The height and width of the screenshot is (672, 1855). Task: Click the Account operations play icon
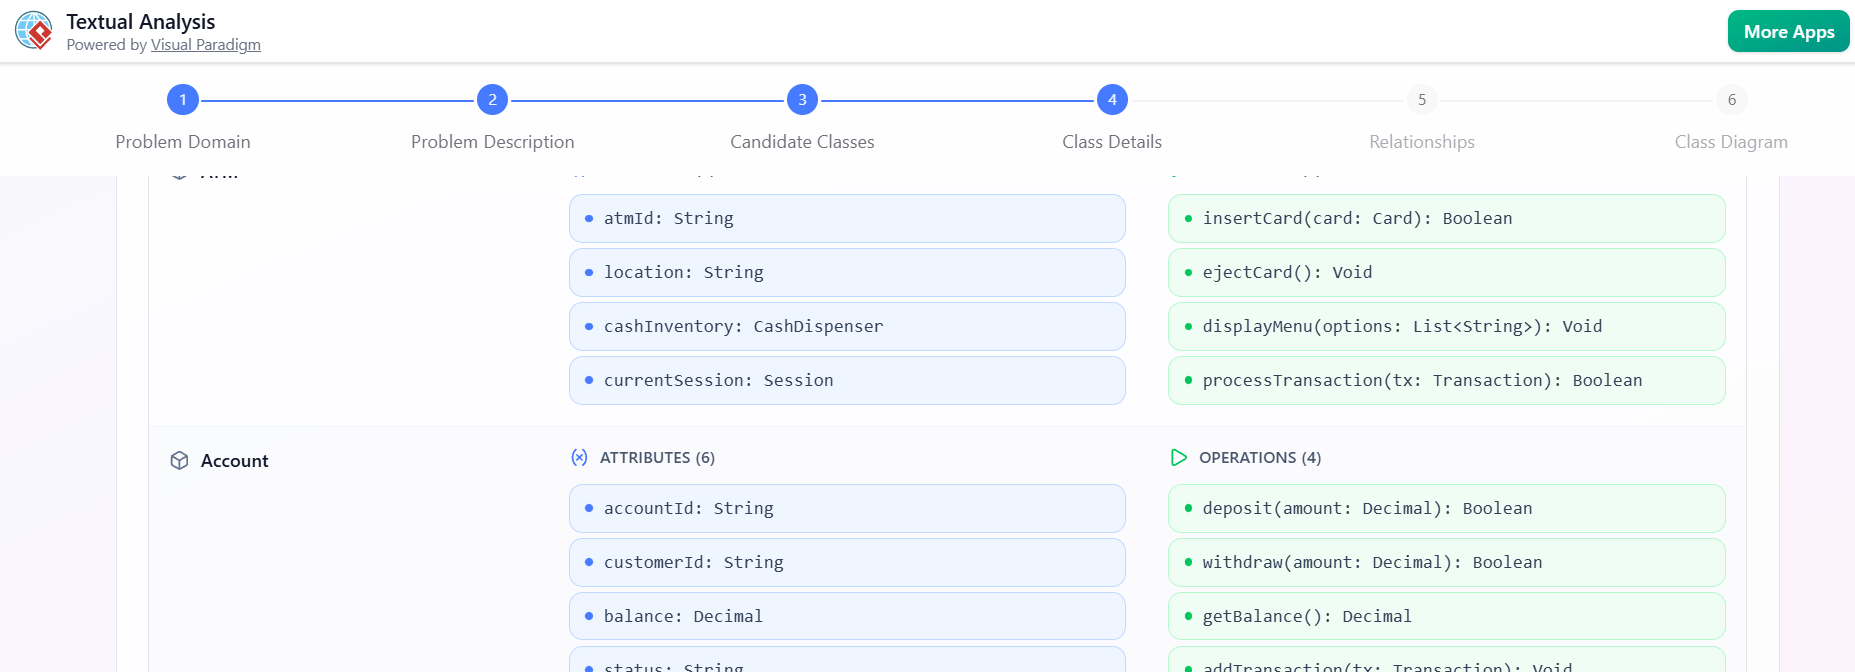click(1179, 457)
